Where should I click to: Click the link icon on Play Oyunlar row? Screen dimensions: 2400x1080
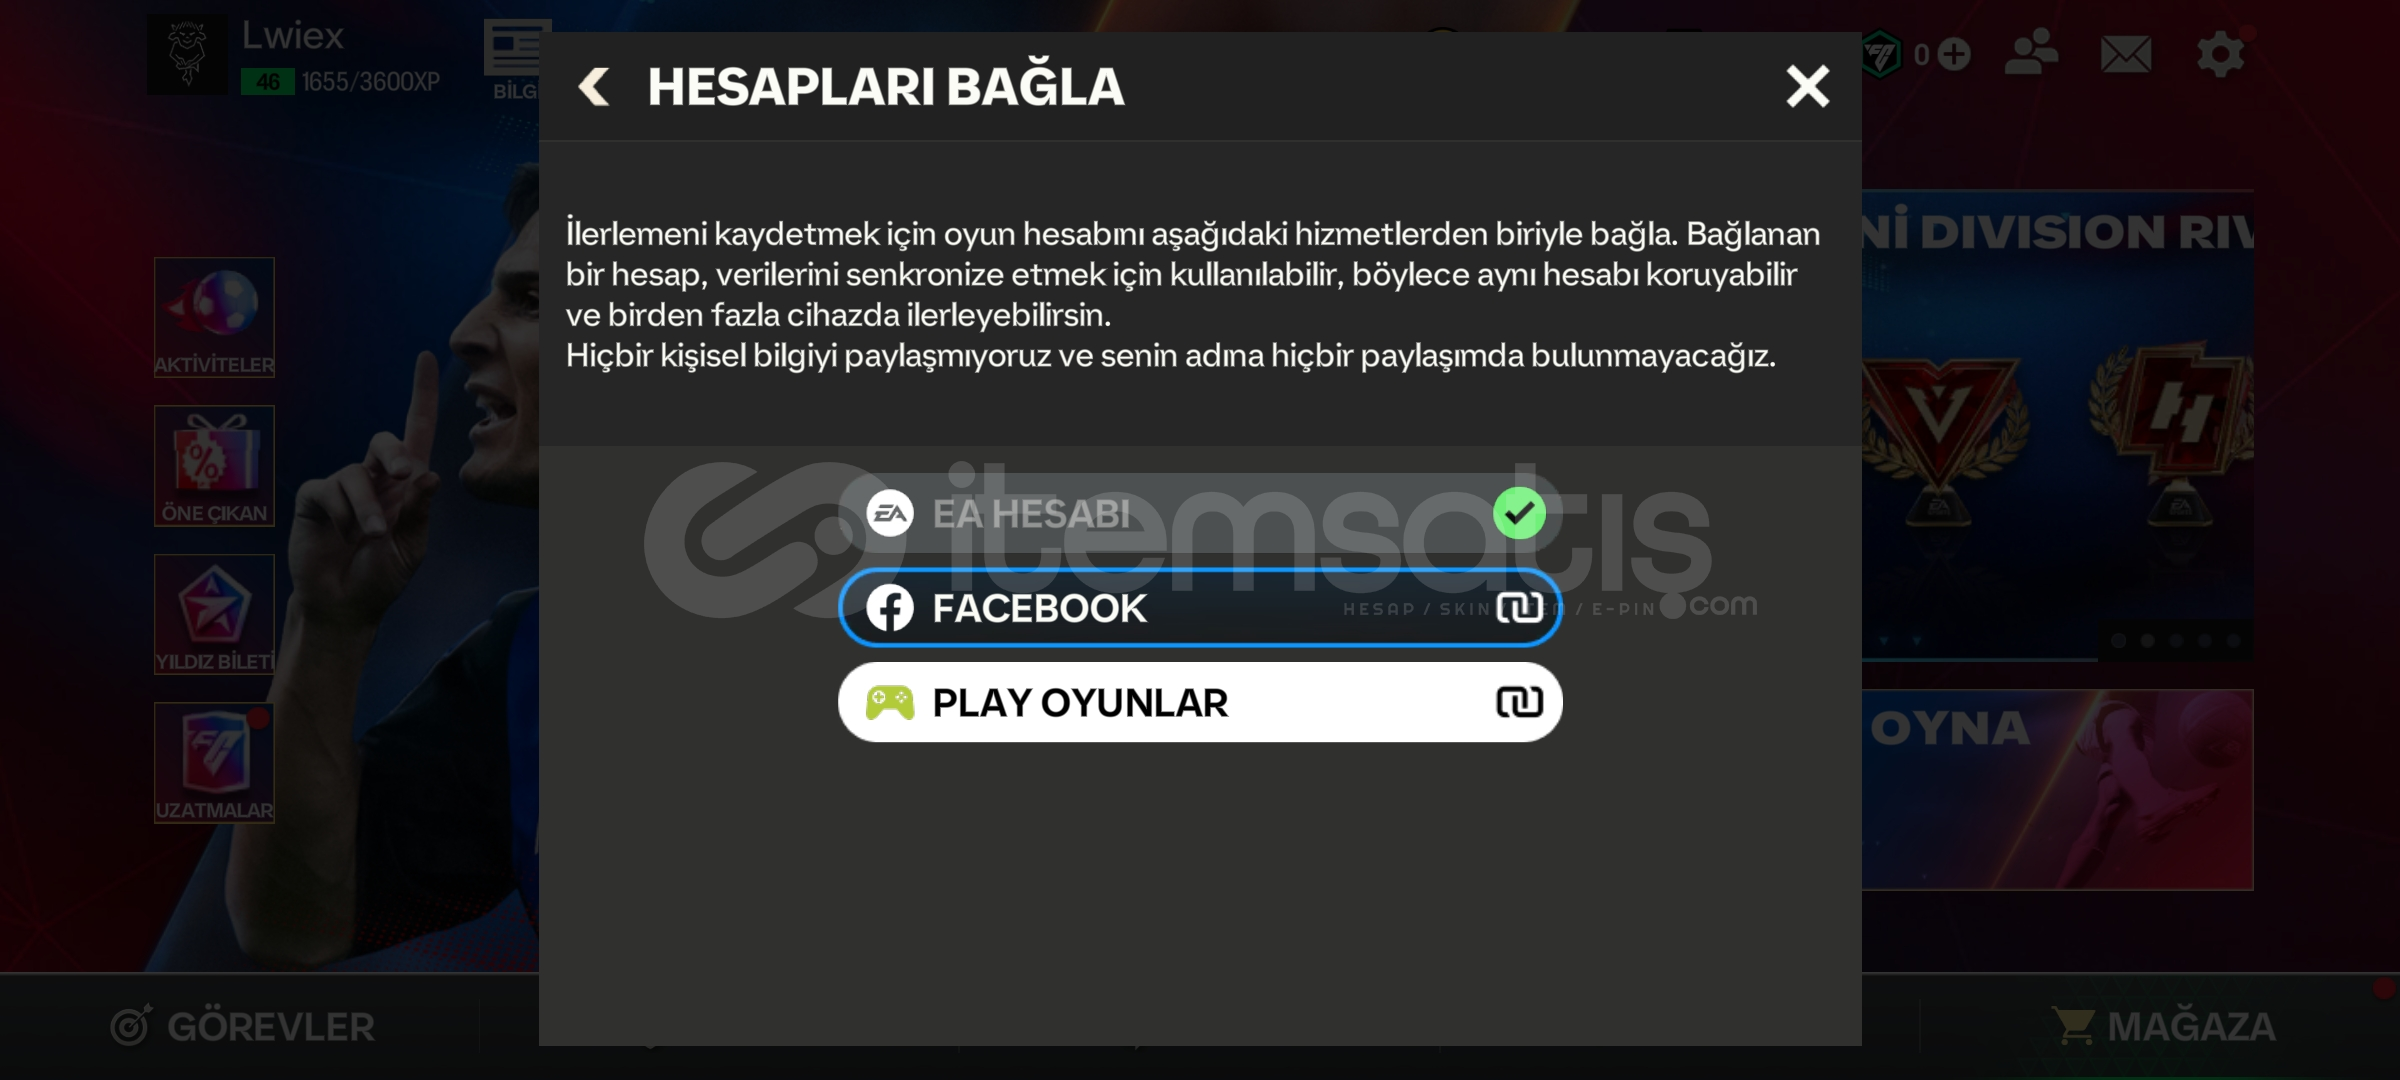[1519, 702]
